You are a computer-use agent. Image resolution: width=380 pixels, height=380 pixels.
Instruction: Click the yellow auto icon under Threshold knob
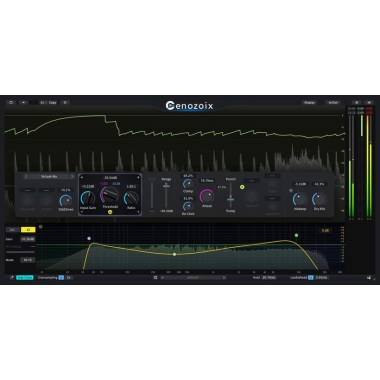click(x=110, y=212)
